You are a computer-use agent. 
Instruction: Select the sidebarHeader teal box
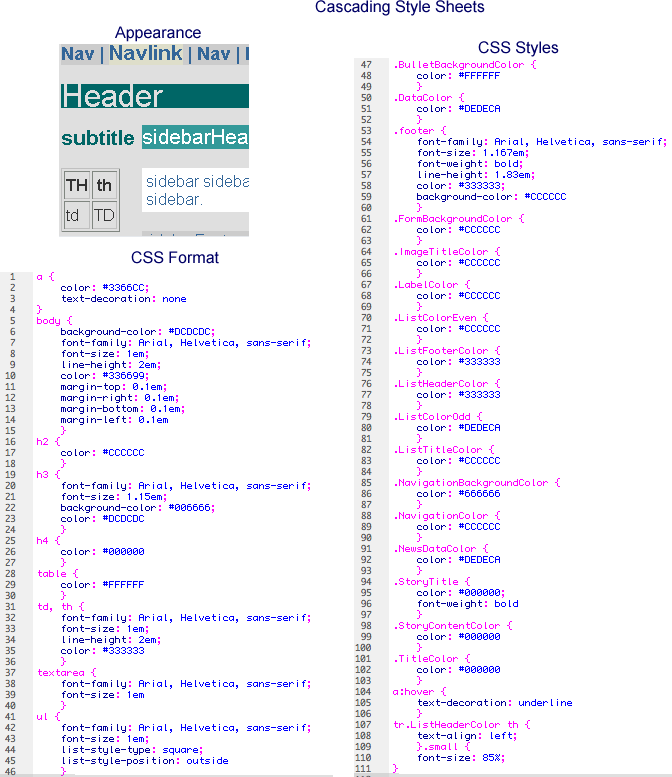coord(195,138)
